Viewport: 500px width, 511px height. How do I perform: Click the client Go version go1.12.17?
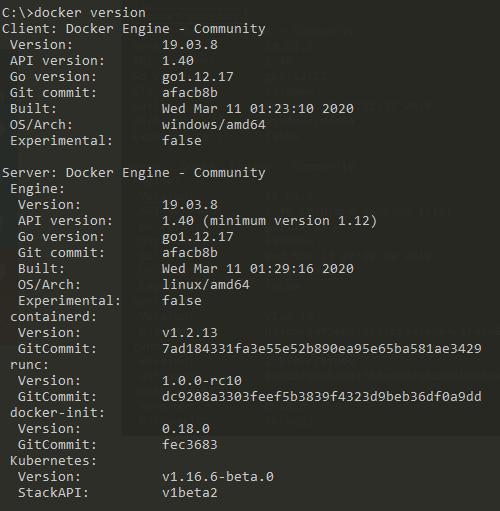(198, 77)
